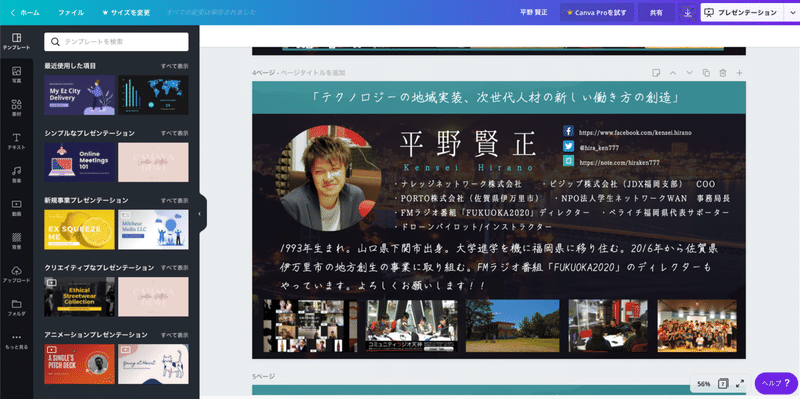Open the 素材 elements sidebar tab

16,108
